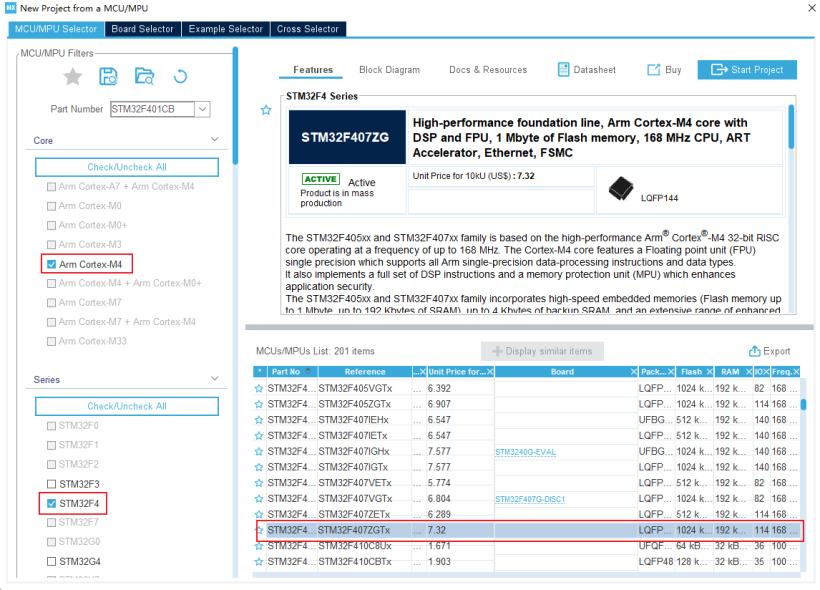Viewport: 820px width, 590px height.
Task: Select the Features tab
Action: [313, 70]
